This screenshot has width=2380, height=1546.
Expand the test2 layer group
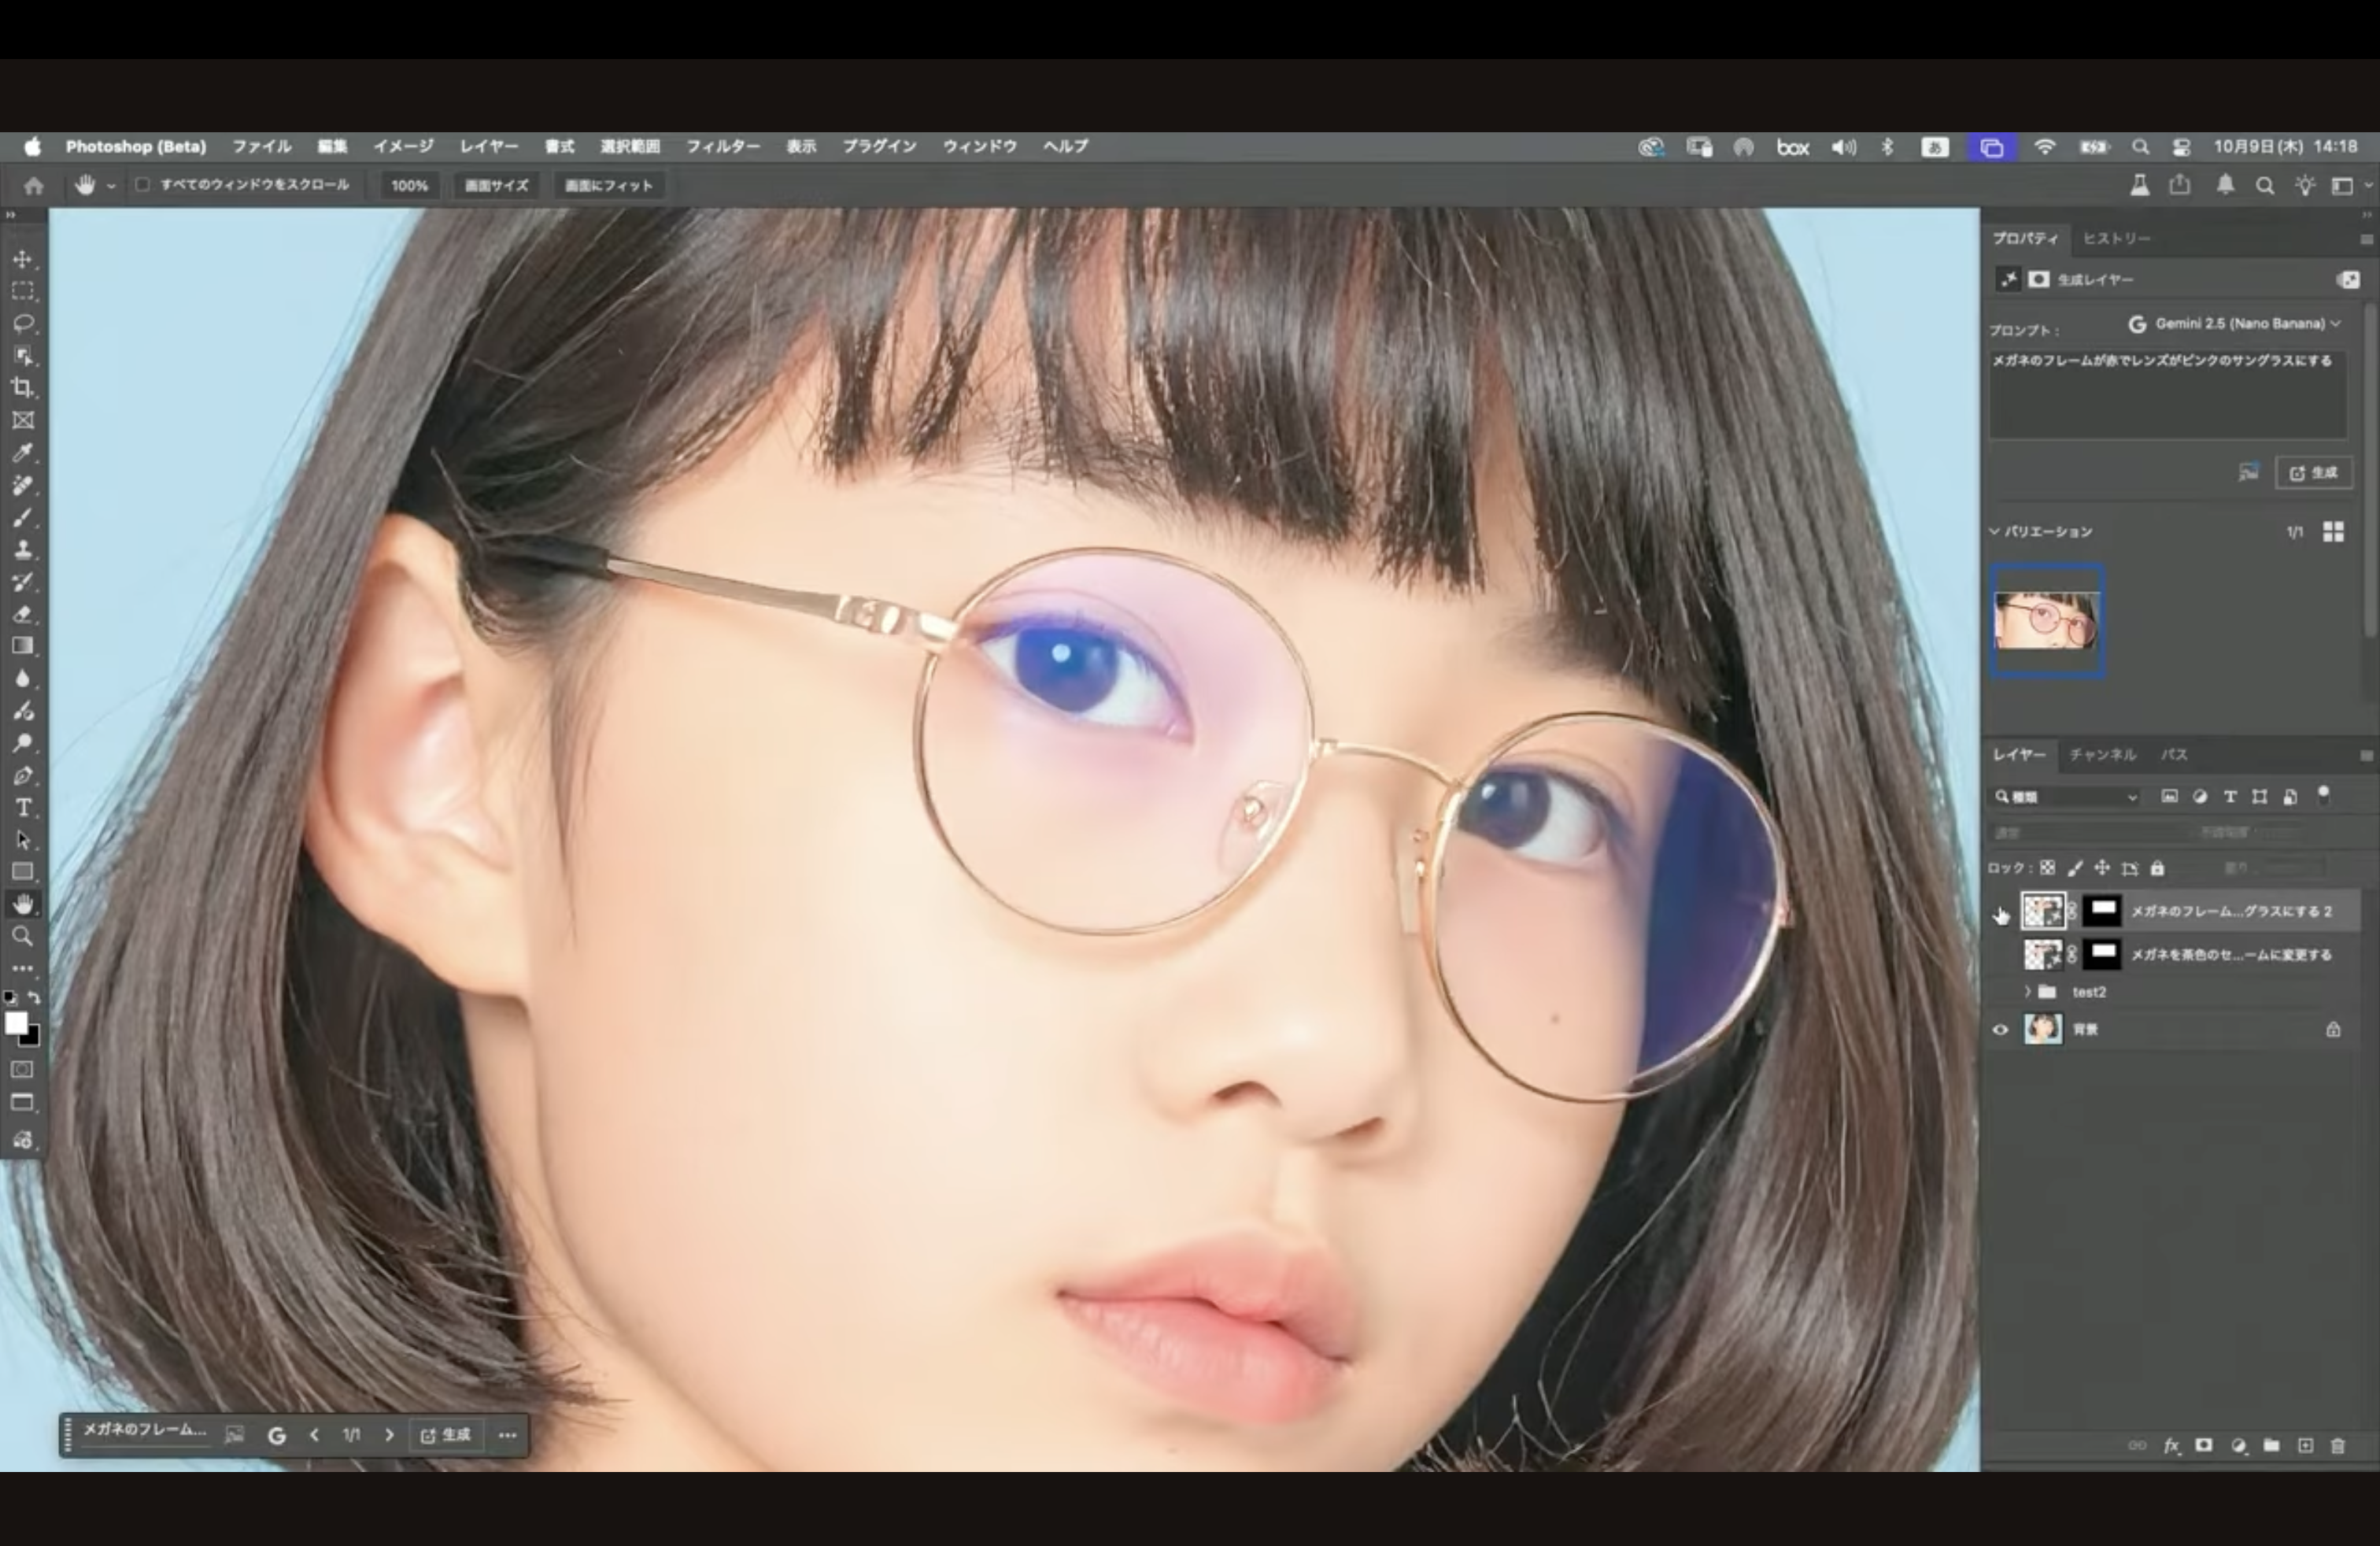[2027, 992]
